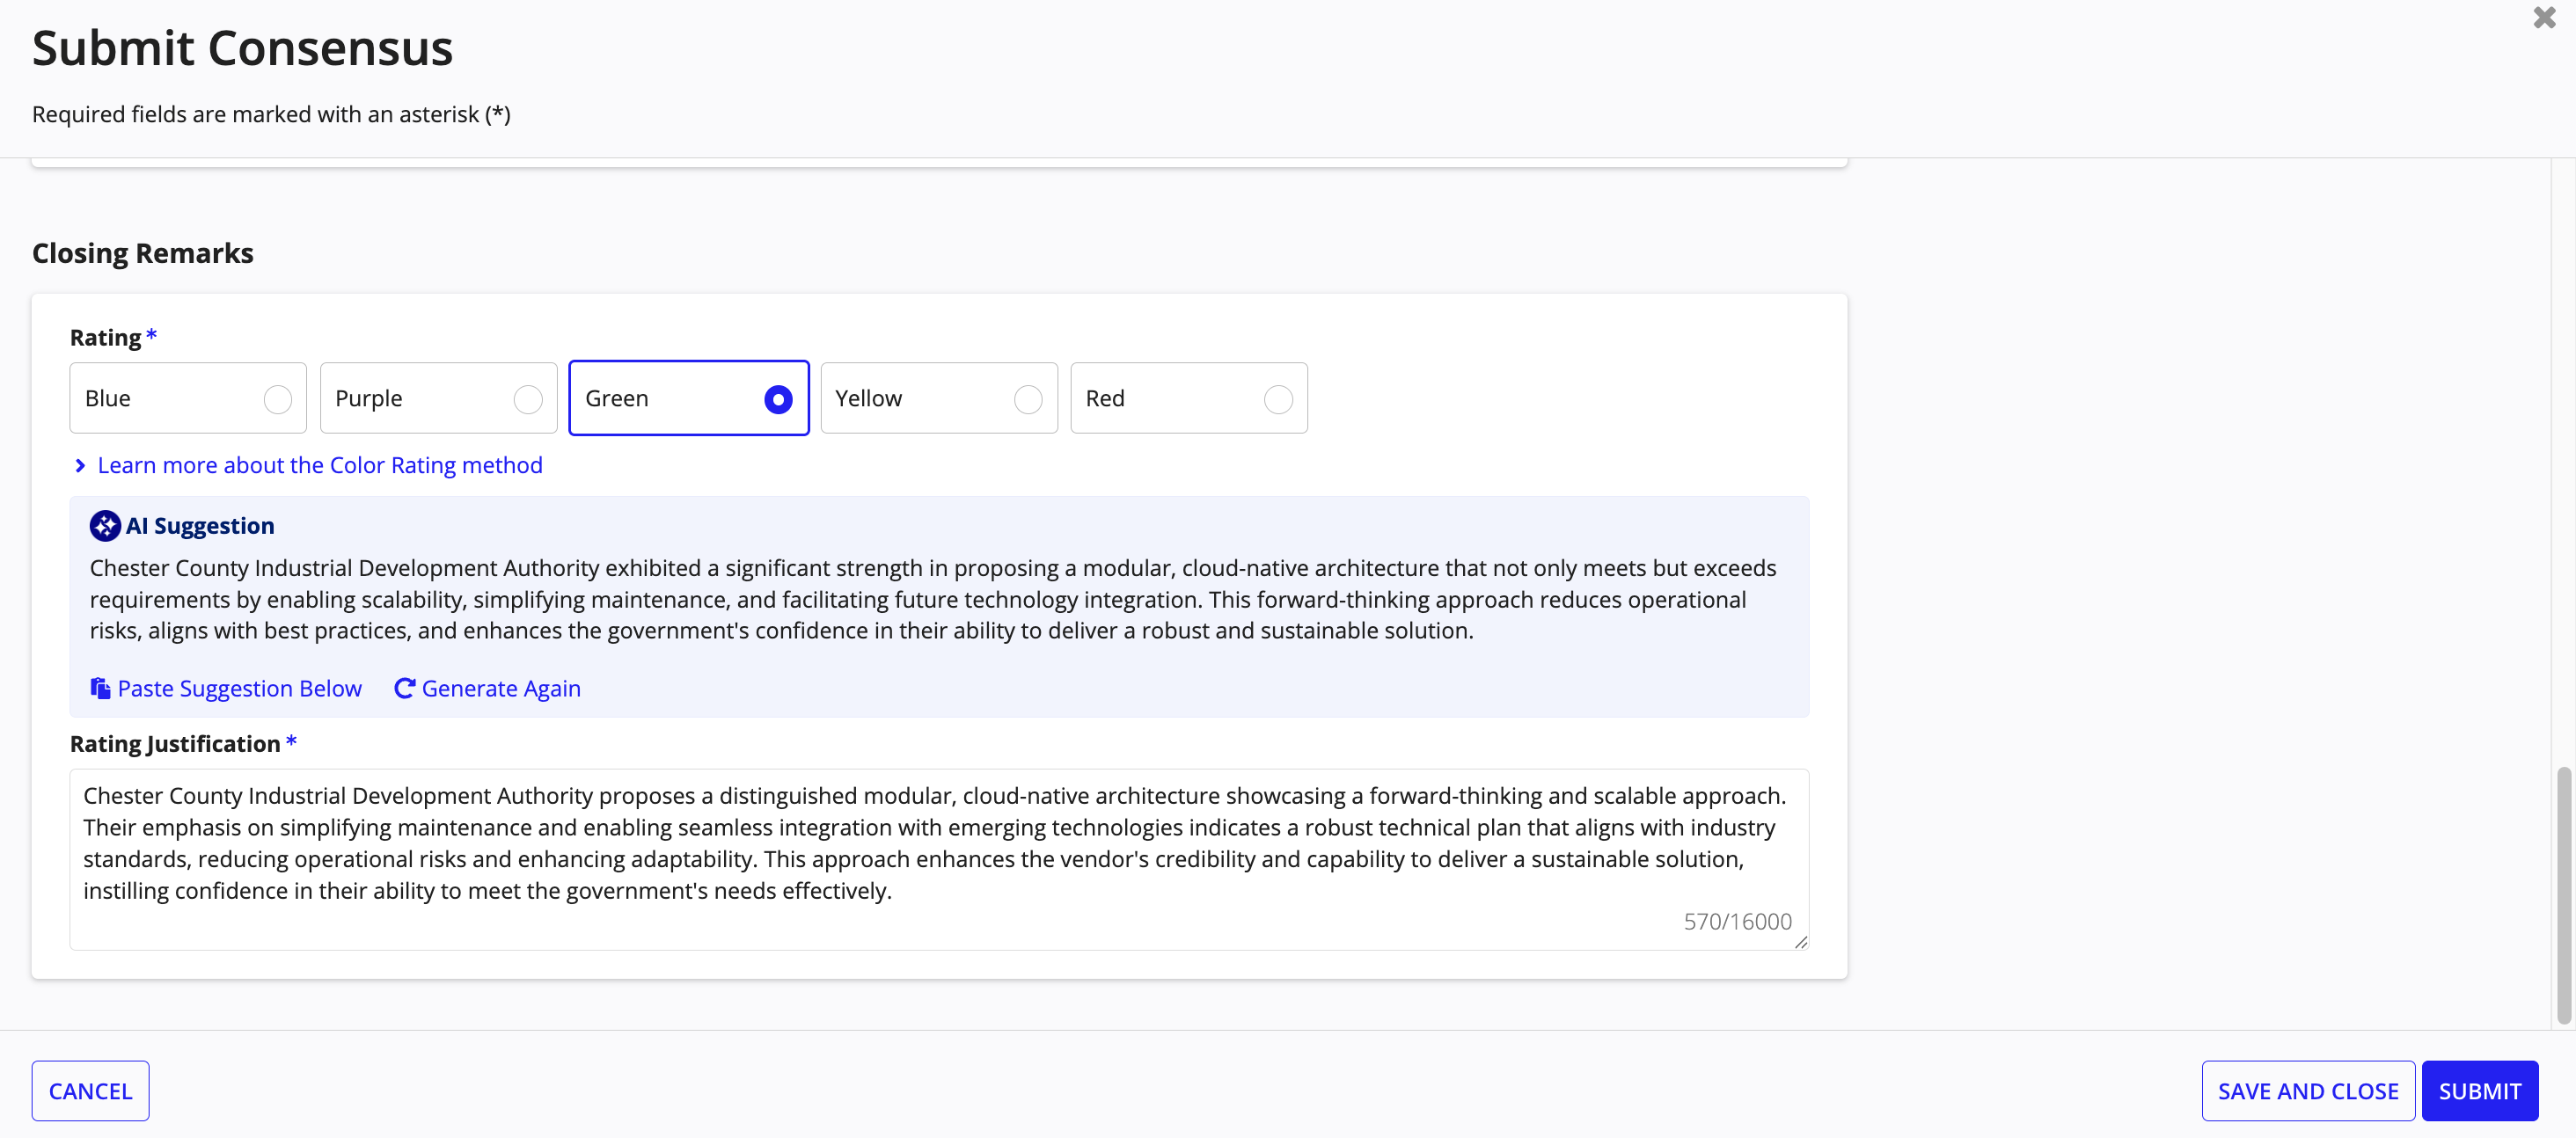Click the text area resize handle

coord(1801,942)
